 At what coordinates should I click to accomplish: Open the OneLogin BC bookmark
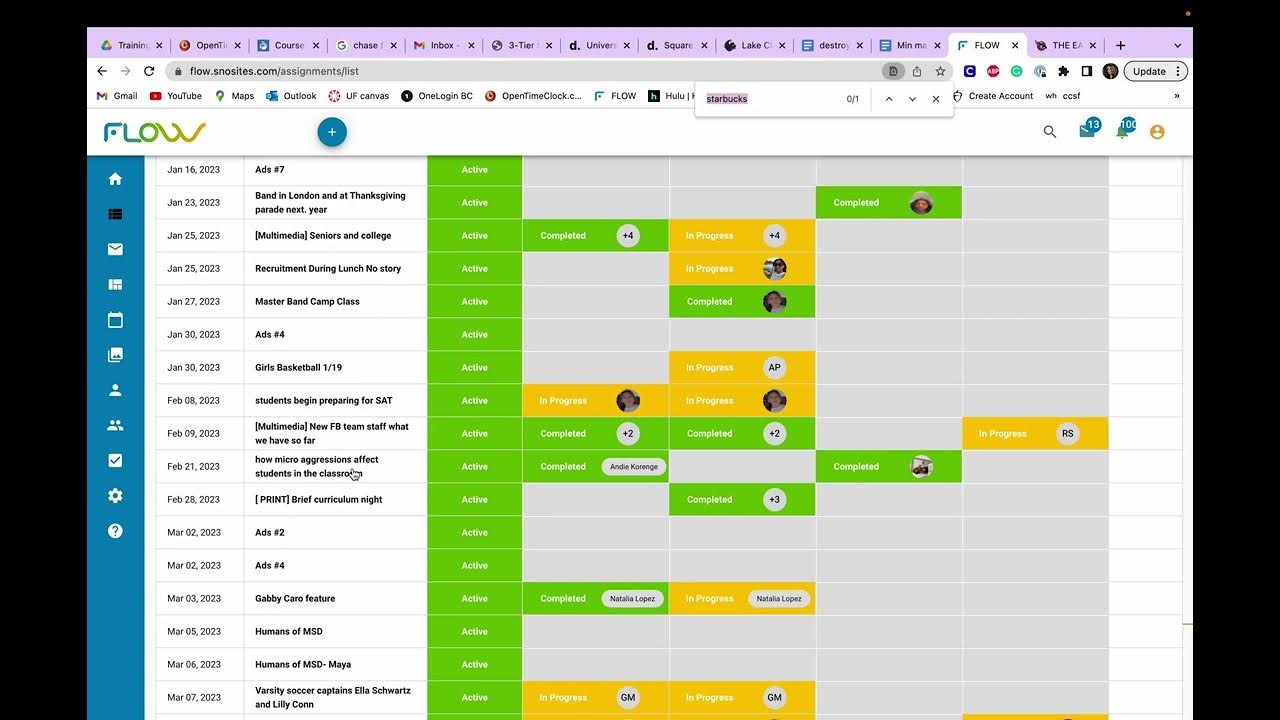pyautogui.click(x=437, y=96)
